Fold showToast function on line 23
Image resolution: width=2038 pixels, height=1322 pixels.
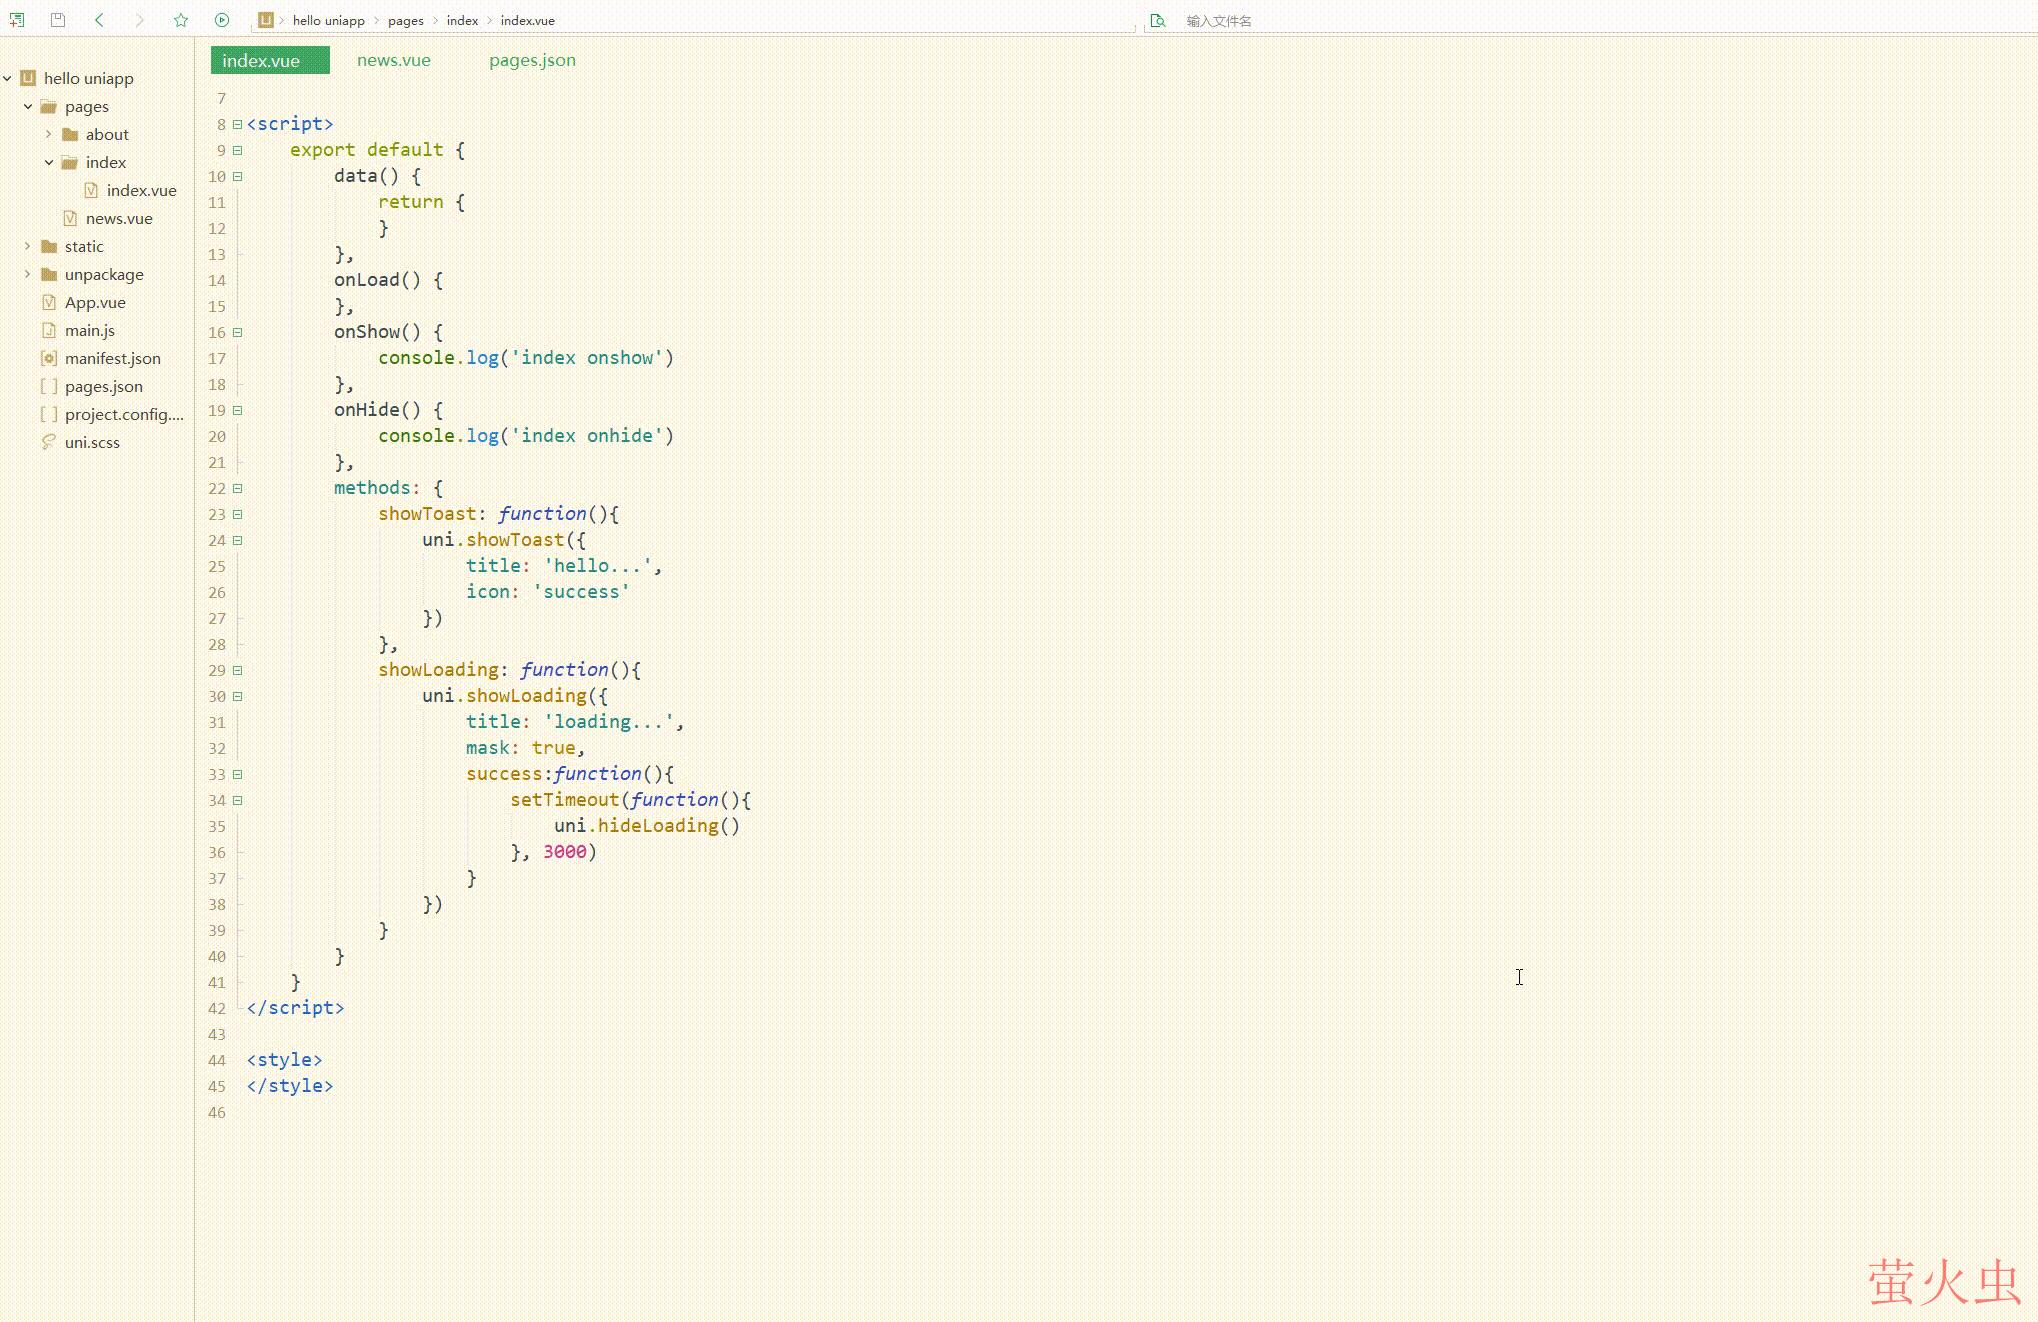[x=238, y=514]
